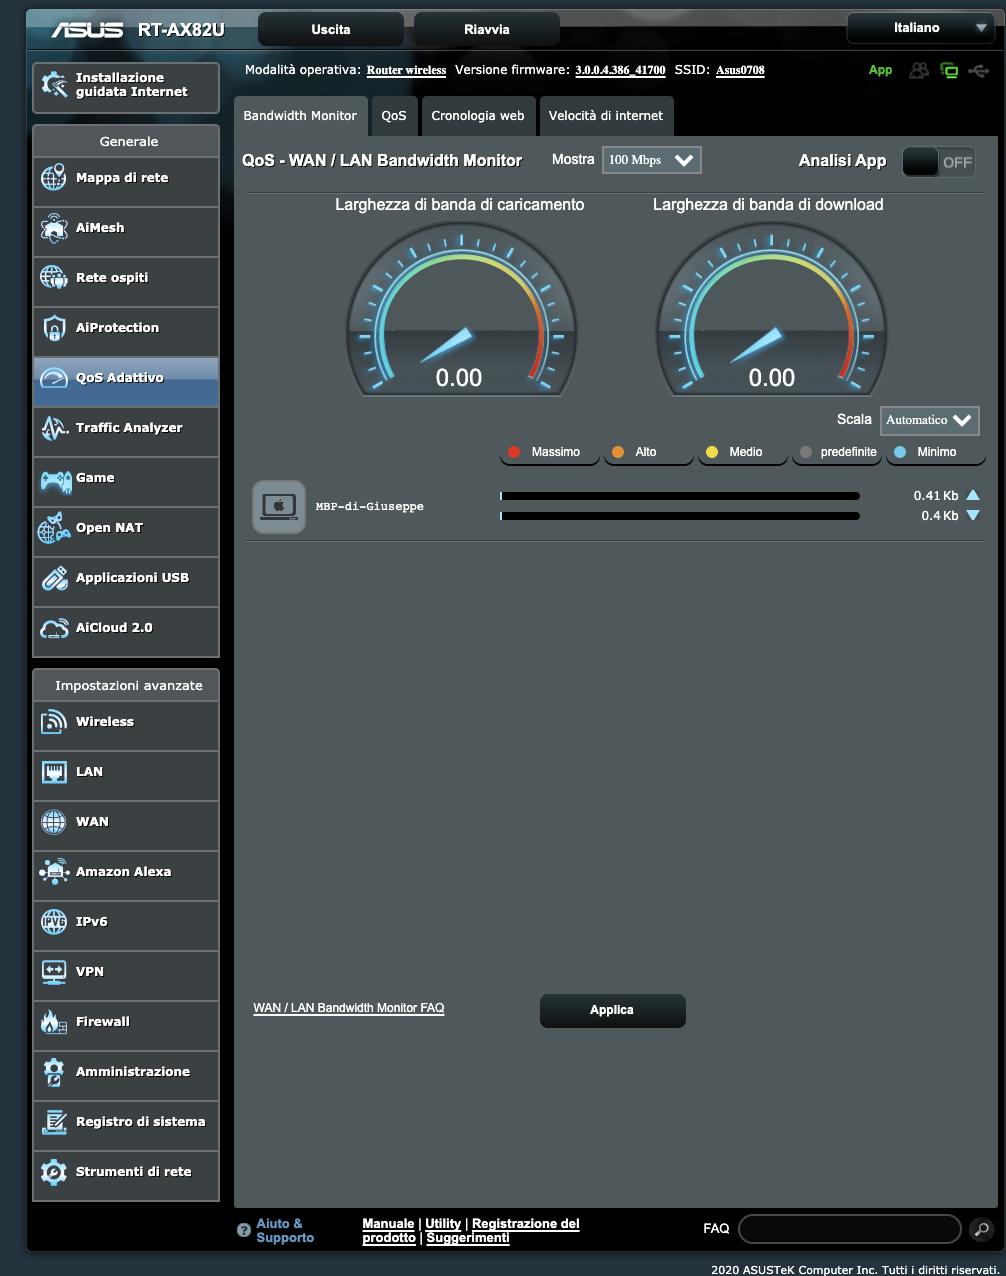The height and width of the screenshot is (1276, 1006).
Task: Open the AiCloud 2.0 cloud icon
Action: pyautogui.click(x=54, y=628)
